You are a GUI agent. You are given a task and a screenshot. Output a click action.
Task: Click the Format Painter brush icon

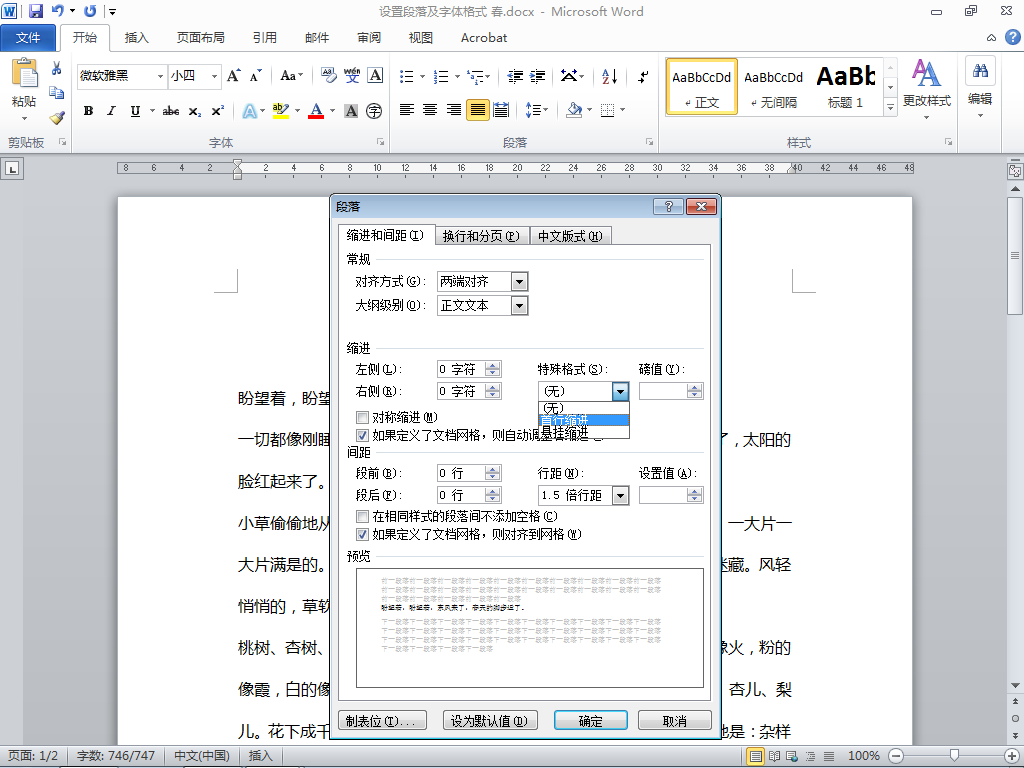tap(57, 118)
